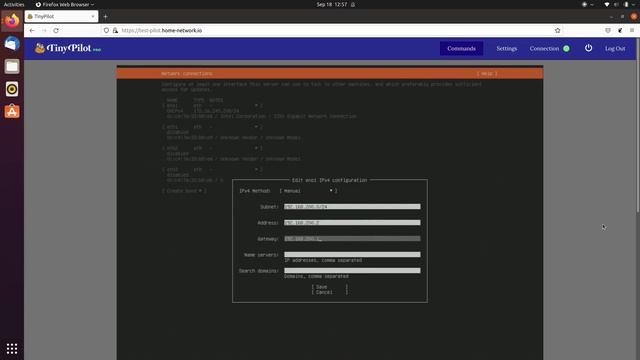Click the Save button in IPv4 dialog
The image size is (640, 360).
pyautogui.click(x=330, y=287)
